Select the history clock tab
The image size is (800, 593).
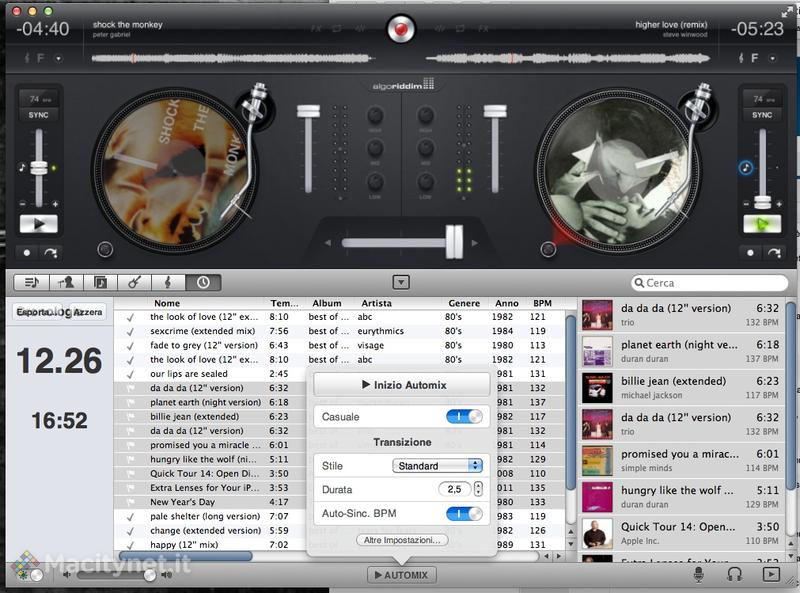tap(203, 282)
